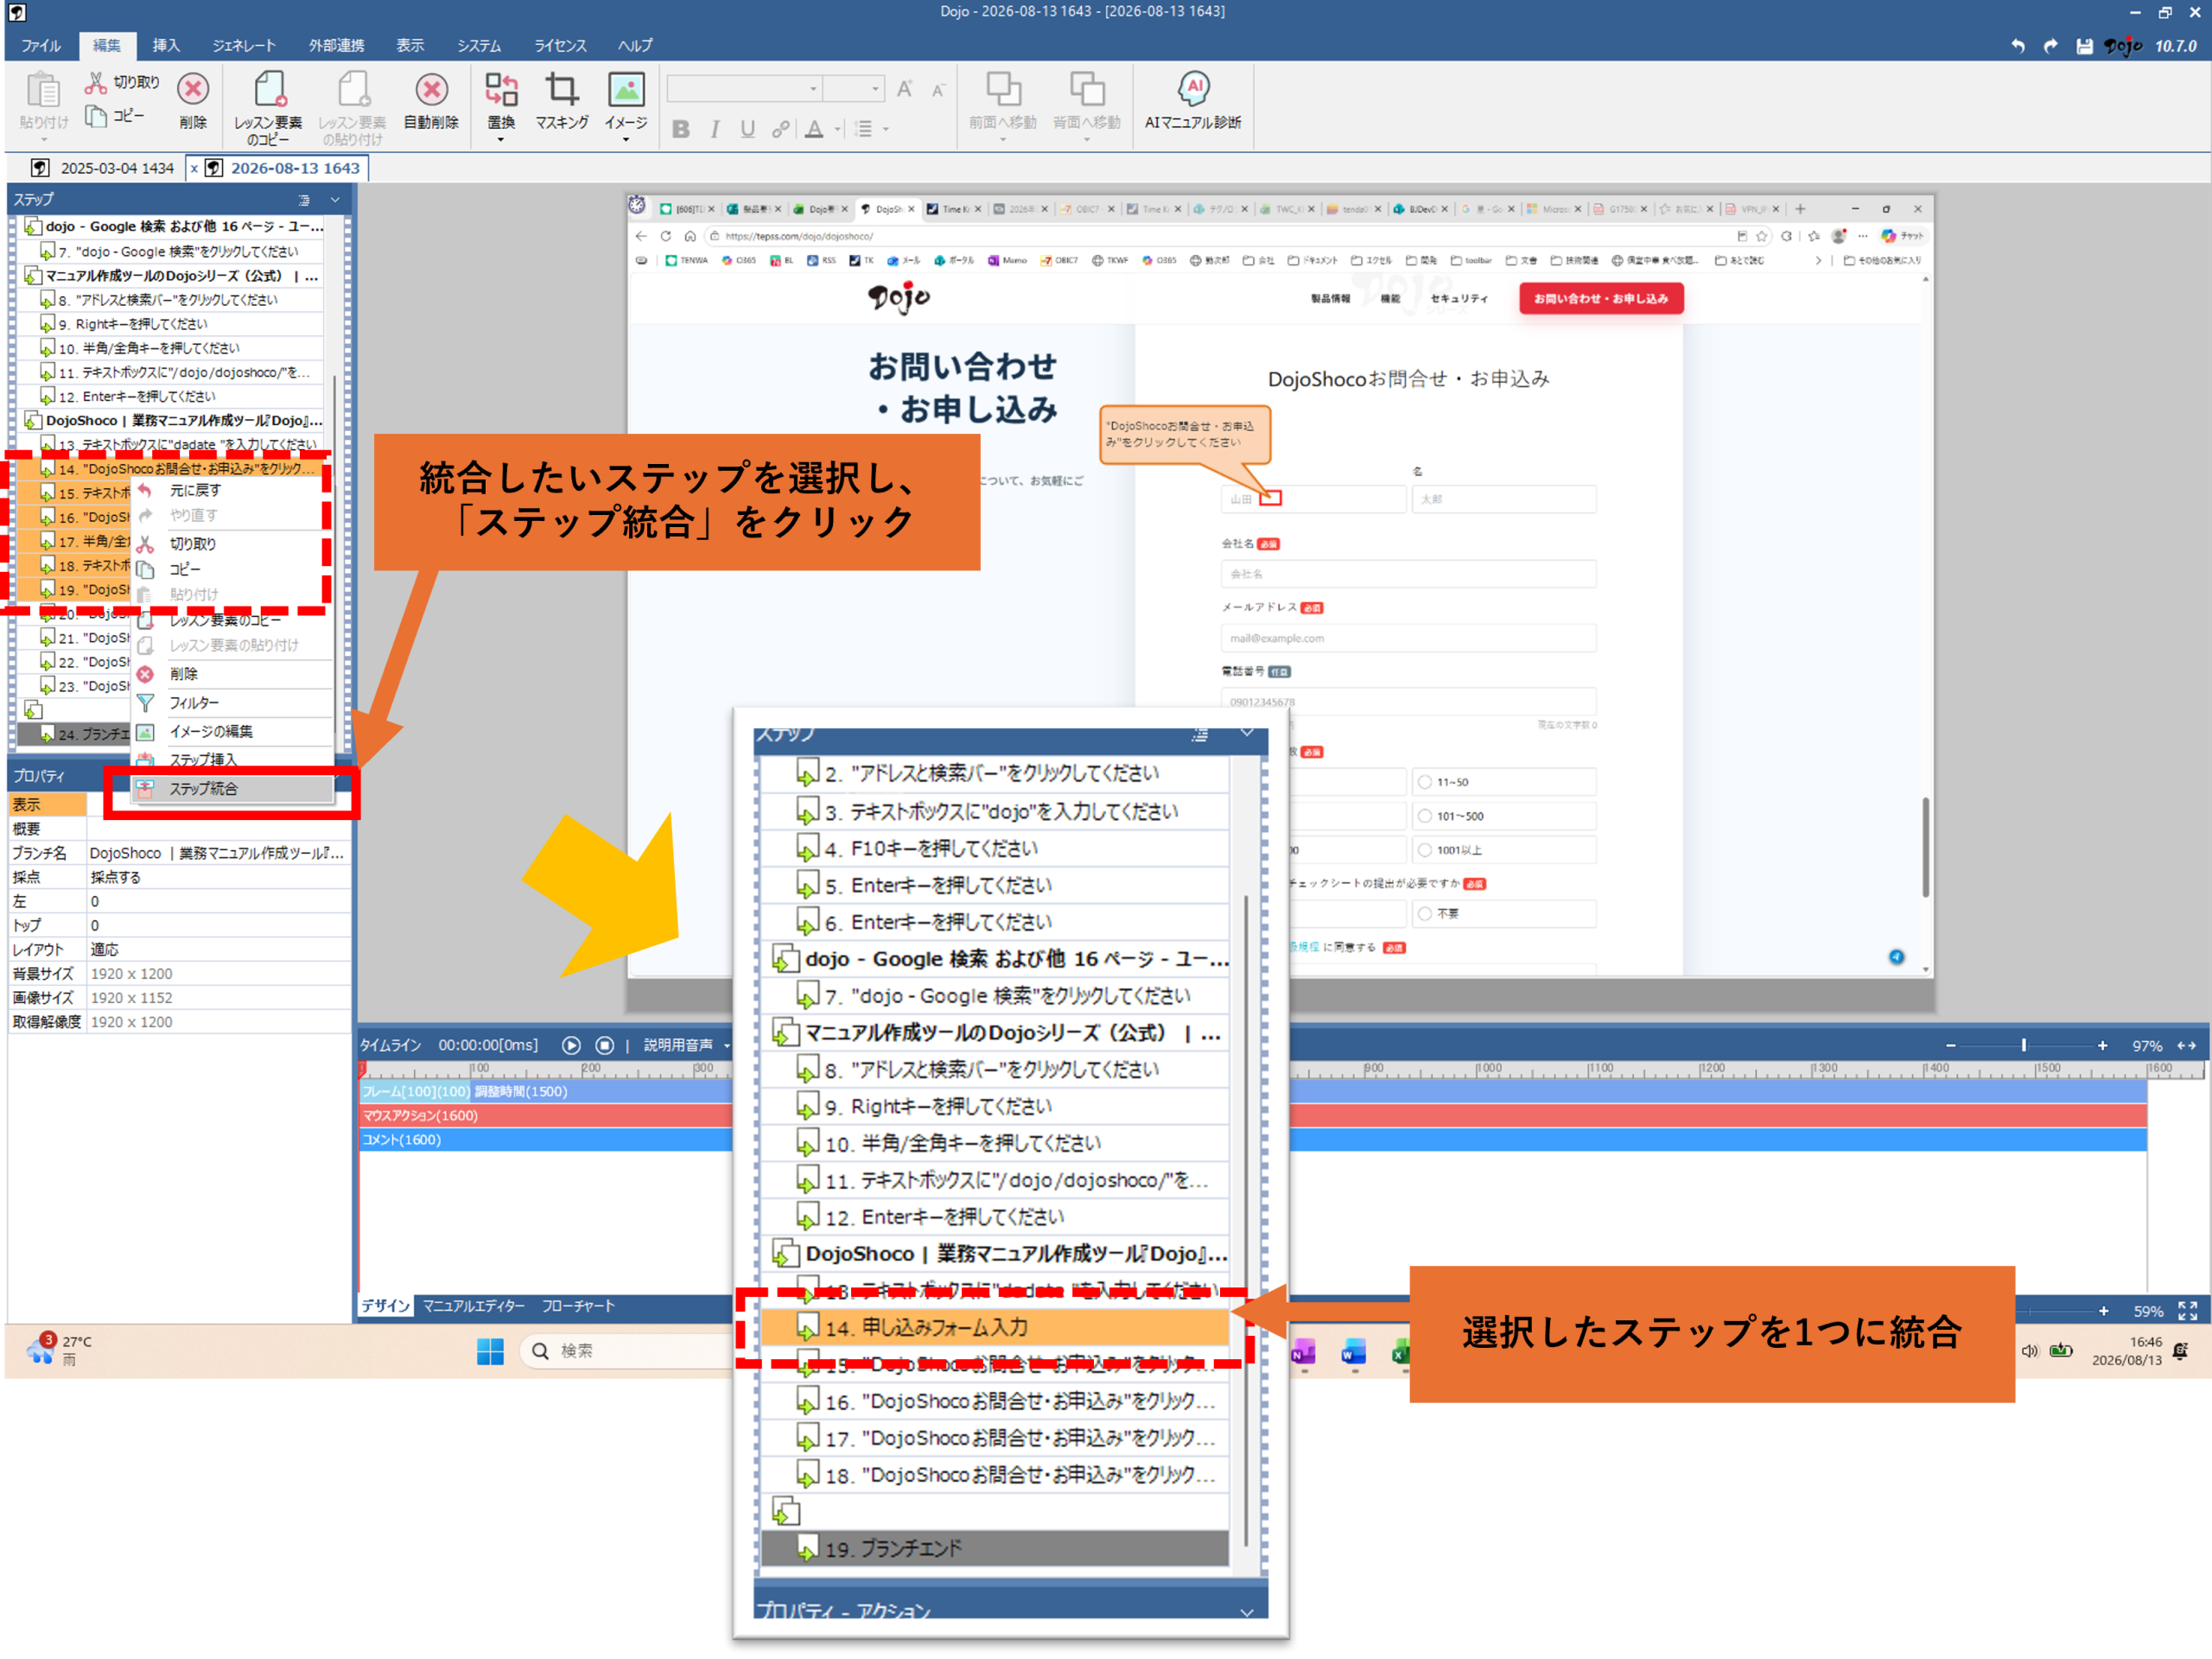Open the ジェネレート ribbon tab
Image resolution: width=2212 pixels, height=1659 pixels.
pyautogui.click(x=243, y=46)
